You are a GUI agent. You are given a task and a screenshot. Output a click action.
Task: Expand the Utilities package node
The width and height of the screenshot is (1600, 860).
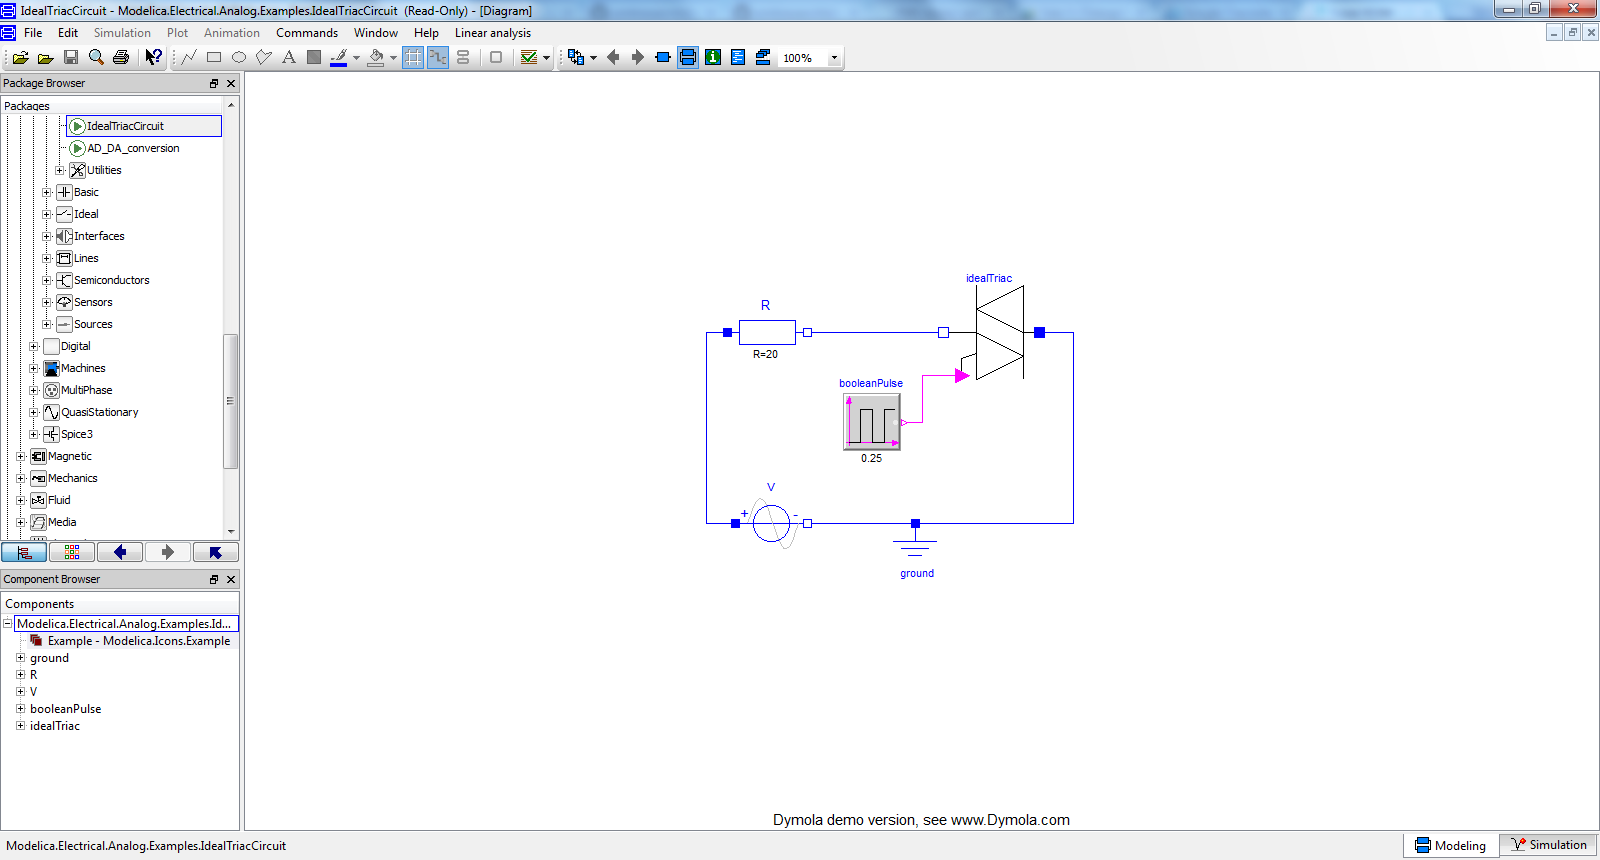[x=60, y=170]
